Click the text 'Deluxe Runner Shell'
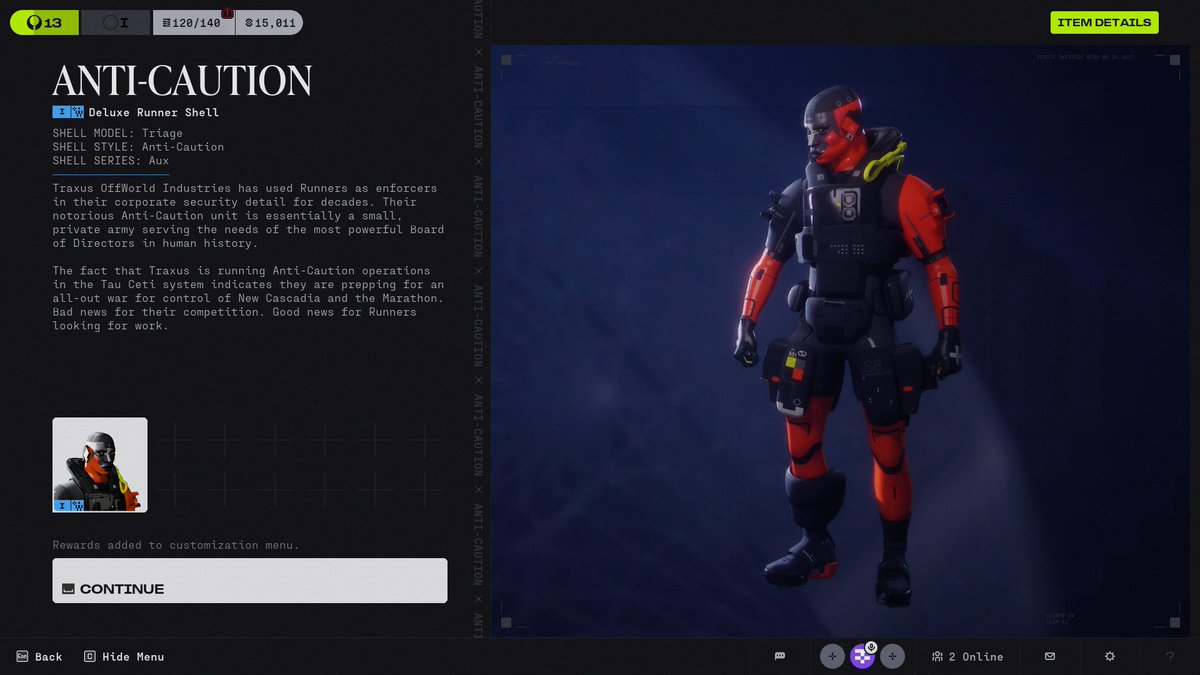Viewport: 1200px width, 675px height. click(x=154, y=112)
